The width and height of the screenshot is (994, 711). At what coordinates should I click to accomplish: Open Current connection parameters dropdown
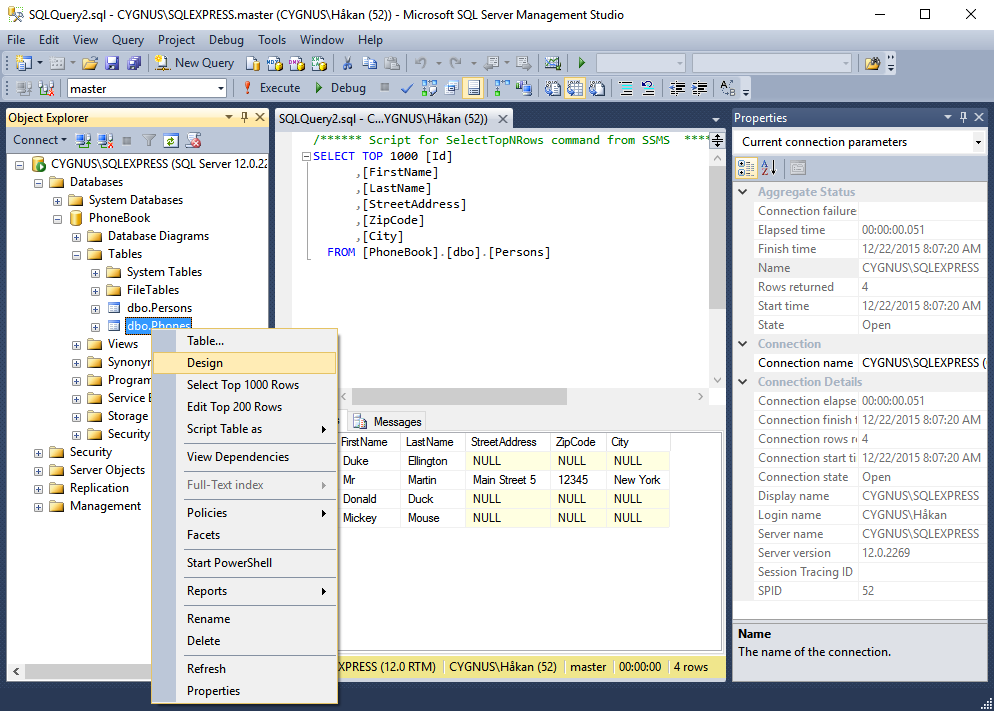pyautogui.click(x=978, y=142)
